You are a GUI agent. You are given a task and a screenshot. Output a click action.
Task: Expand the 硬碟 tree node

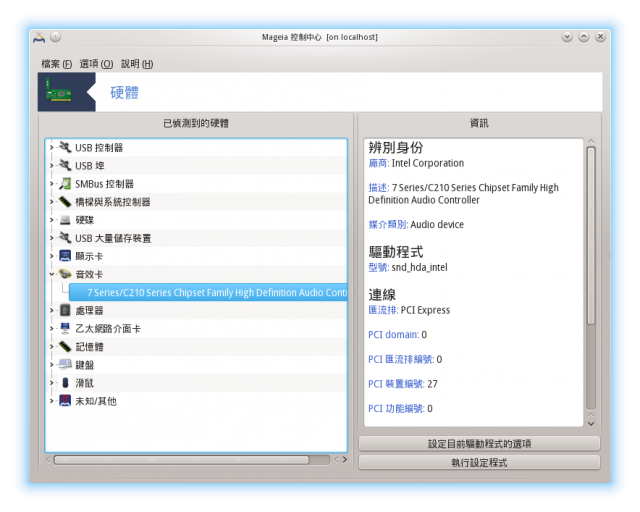coord(51,220)
